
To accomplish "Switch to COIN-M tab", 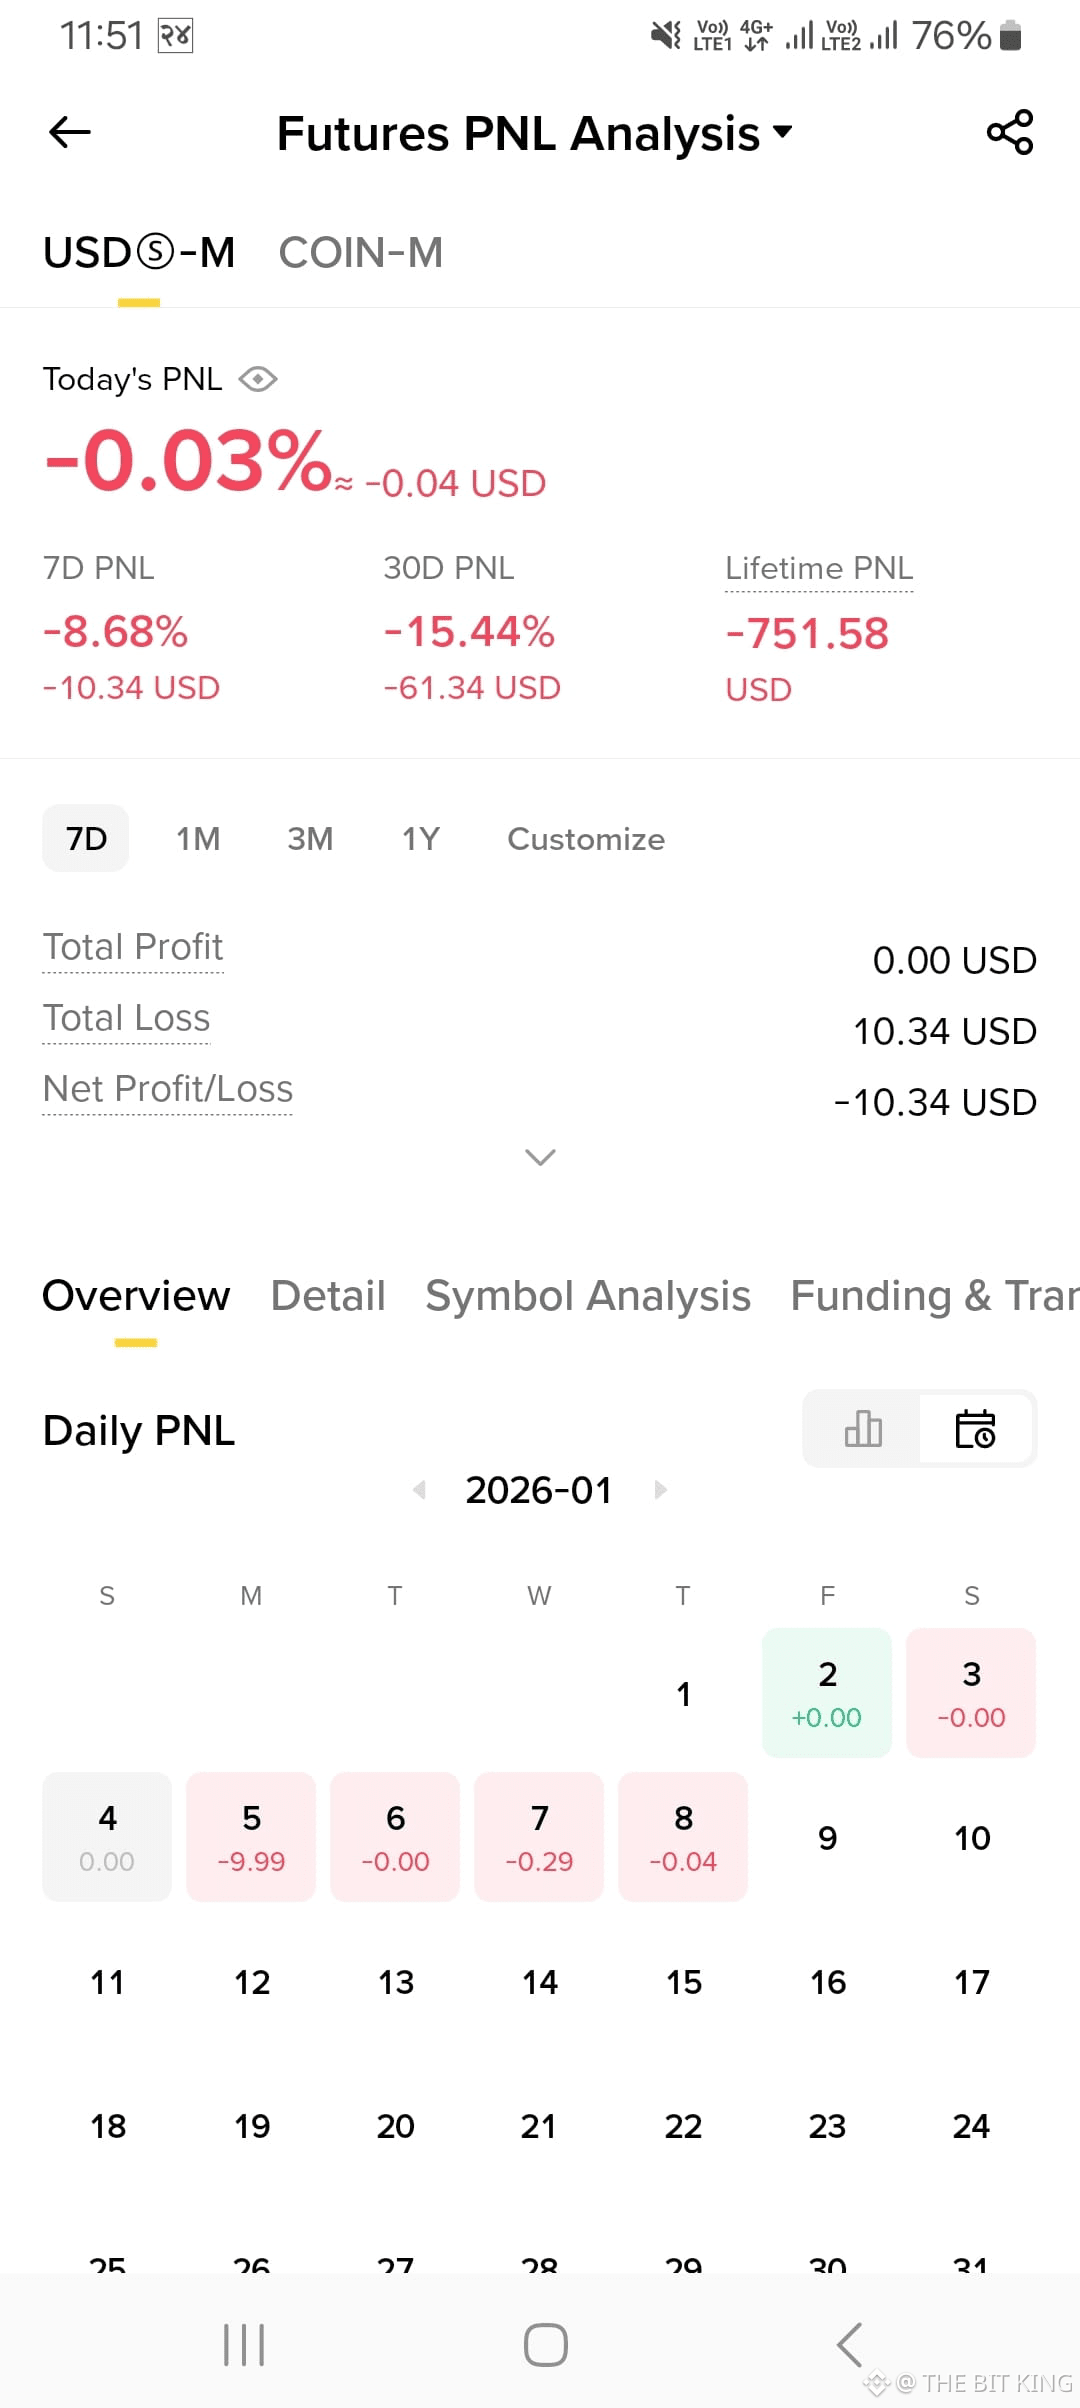I will pos(360,253).
